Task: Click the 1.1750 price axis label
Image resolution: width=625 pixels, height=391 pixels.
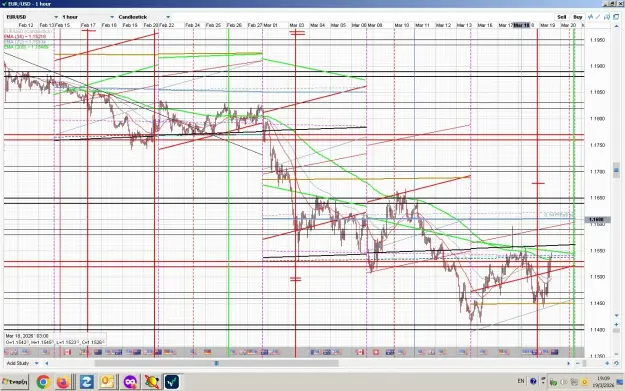Action: (x=597, y=145)
